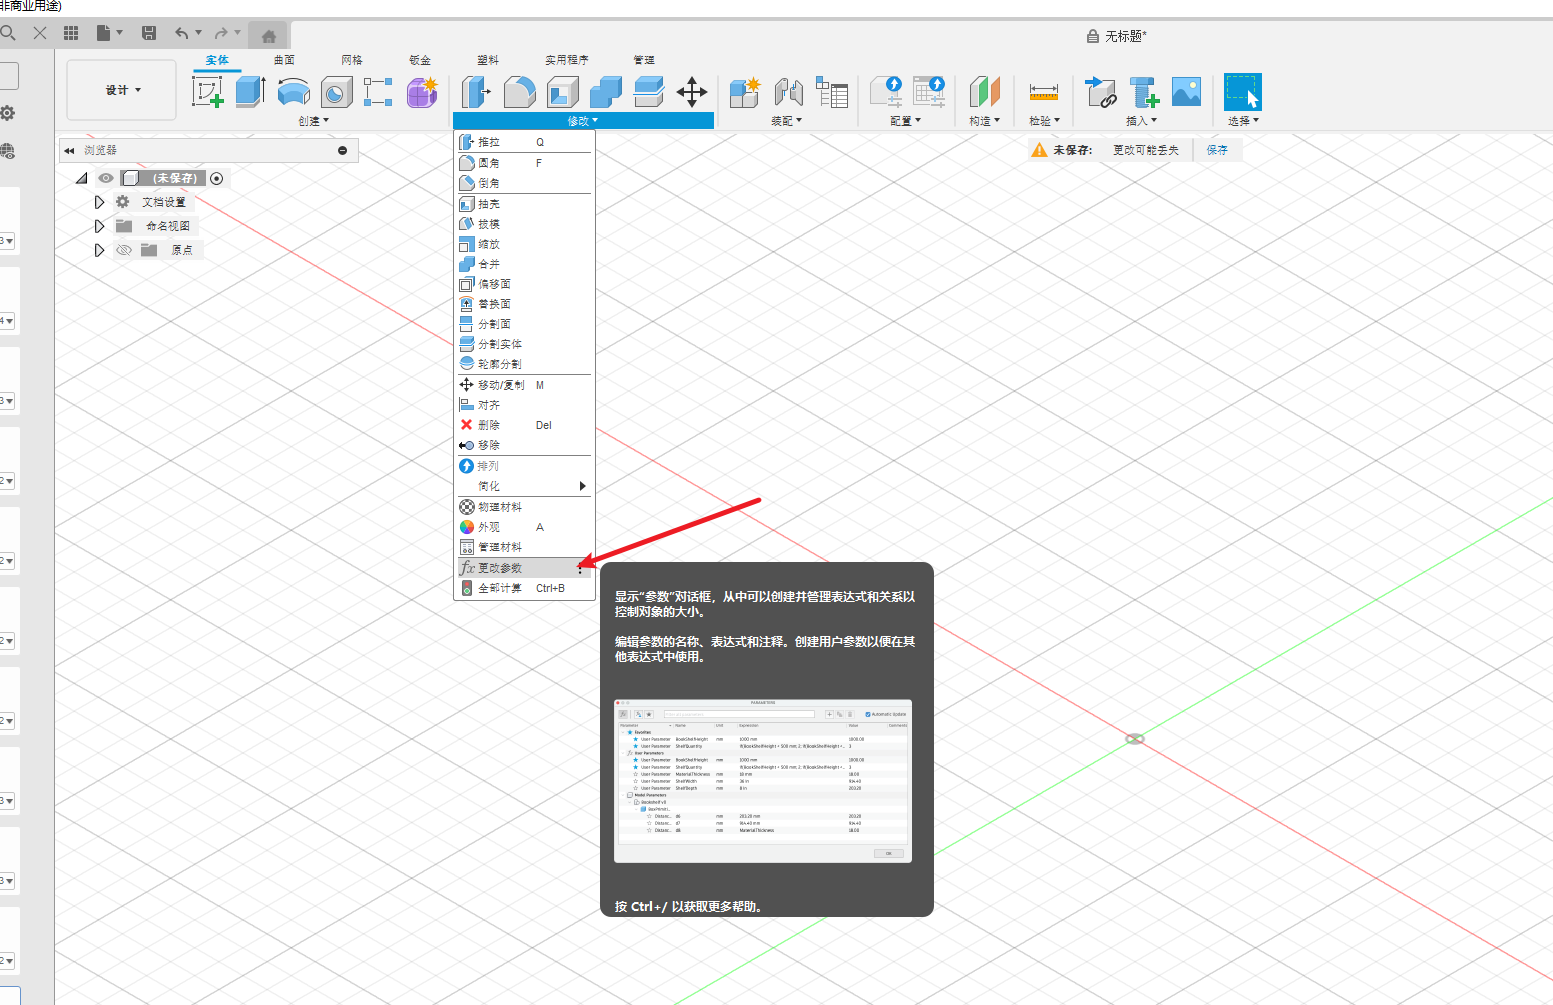1553x1005 pixels.
Task: Expand the 文档设置 tree node
Action: (99, 202)
